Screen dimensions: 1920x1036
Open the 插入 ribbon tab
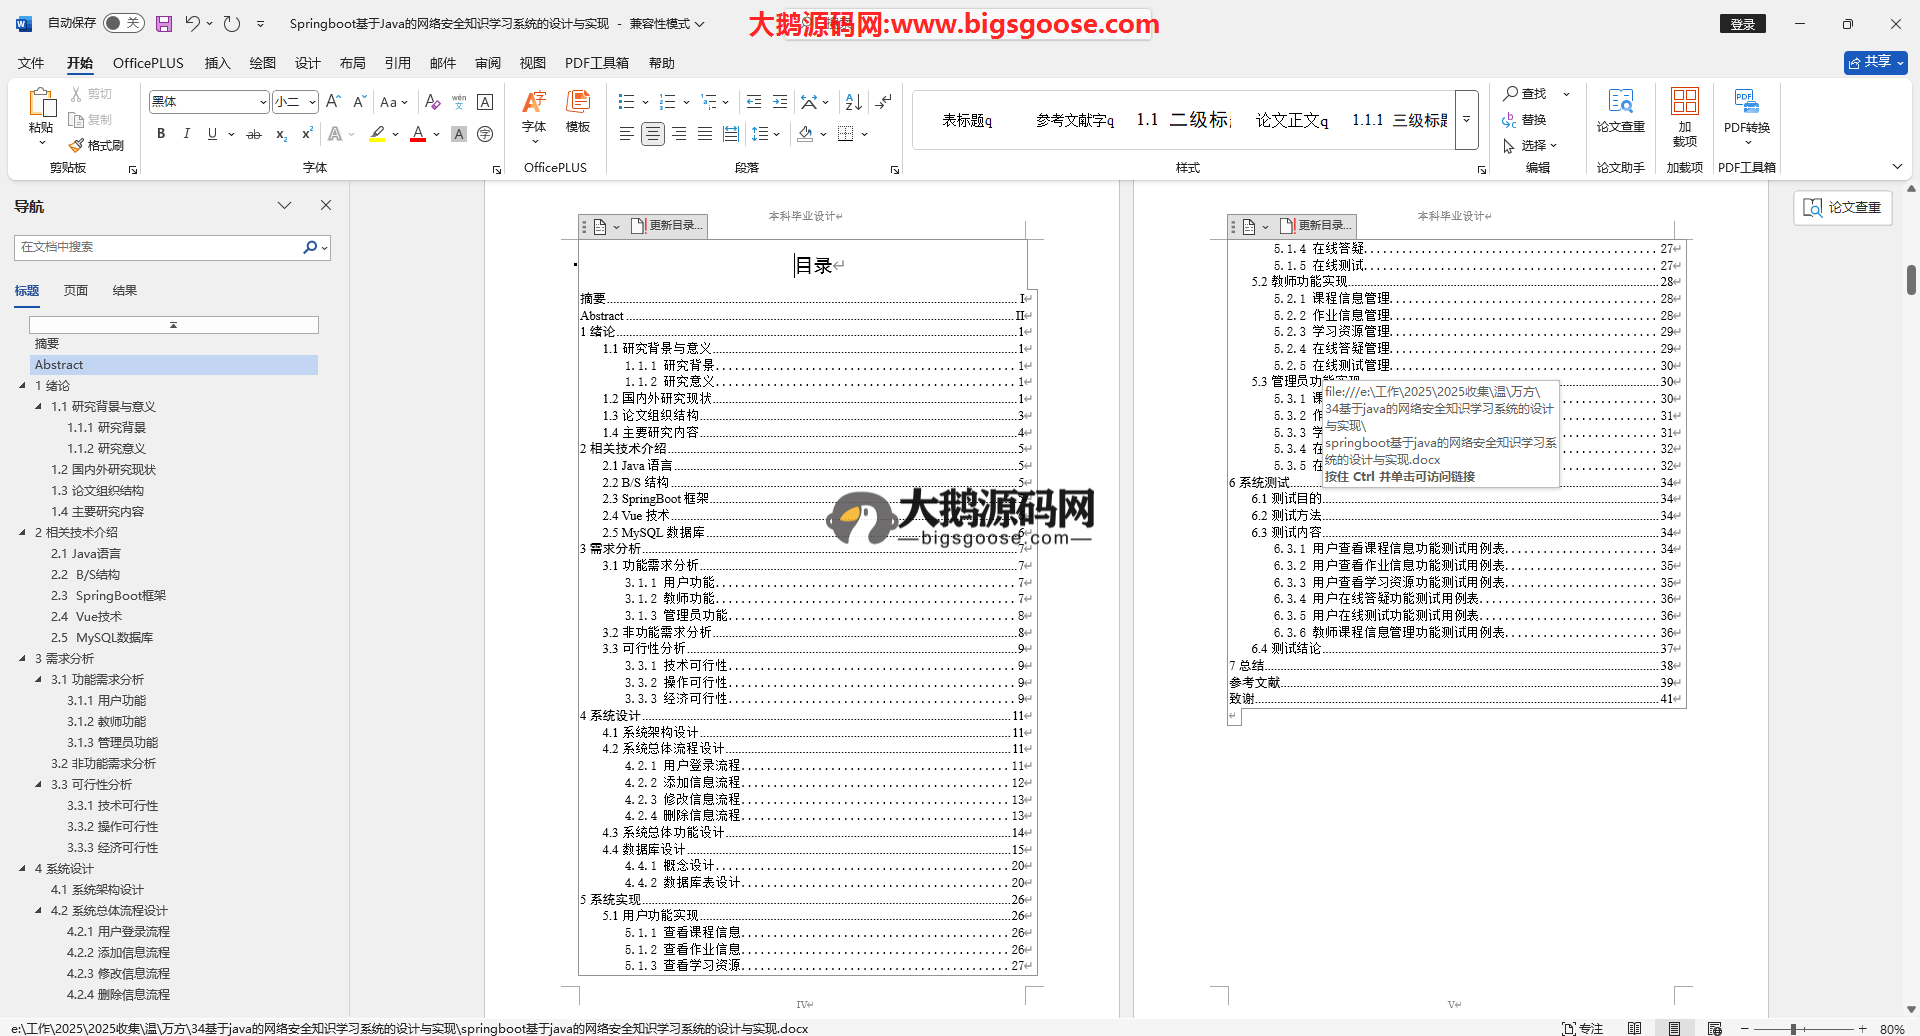217,63
